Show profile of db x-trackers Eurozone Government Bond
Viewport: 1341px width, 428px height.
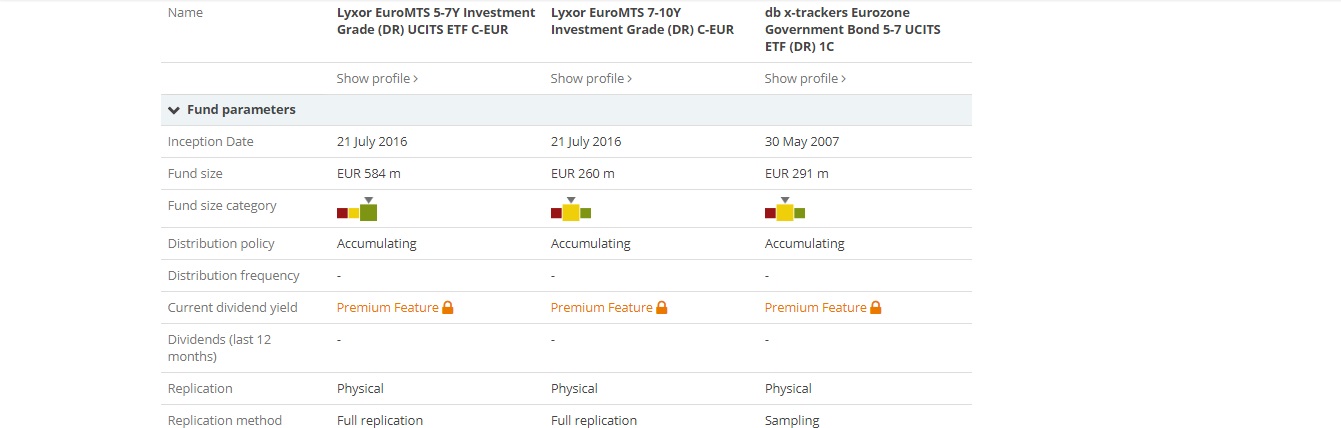(x=805, y=79)
